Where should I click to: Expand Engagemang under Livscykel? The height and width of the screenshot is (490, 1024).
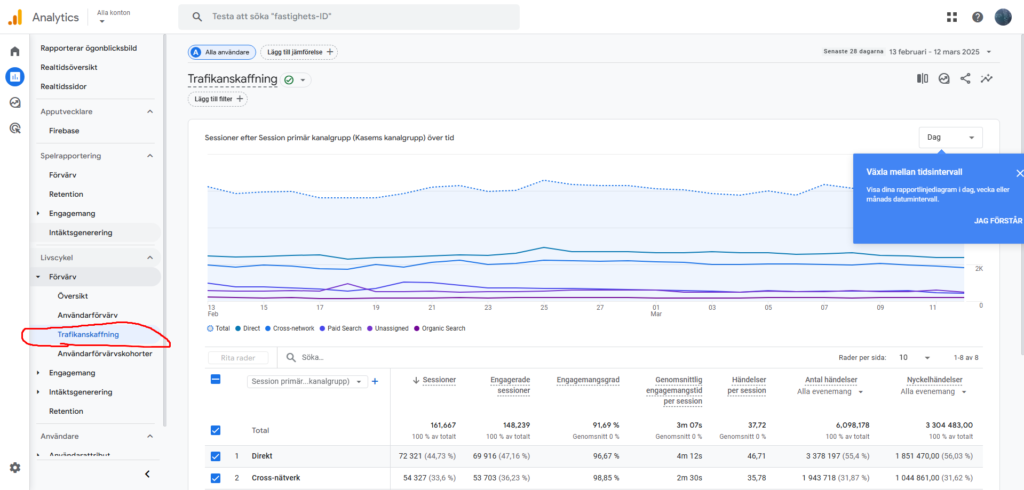38,373
